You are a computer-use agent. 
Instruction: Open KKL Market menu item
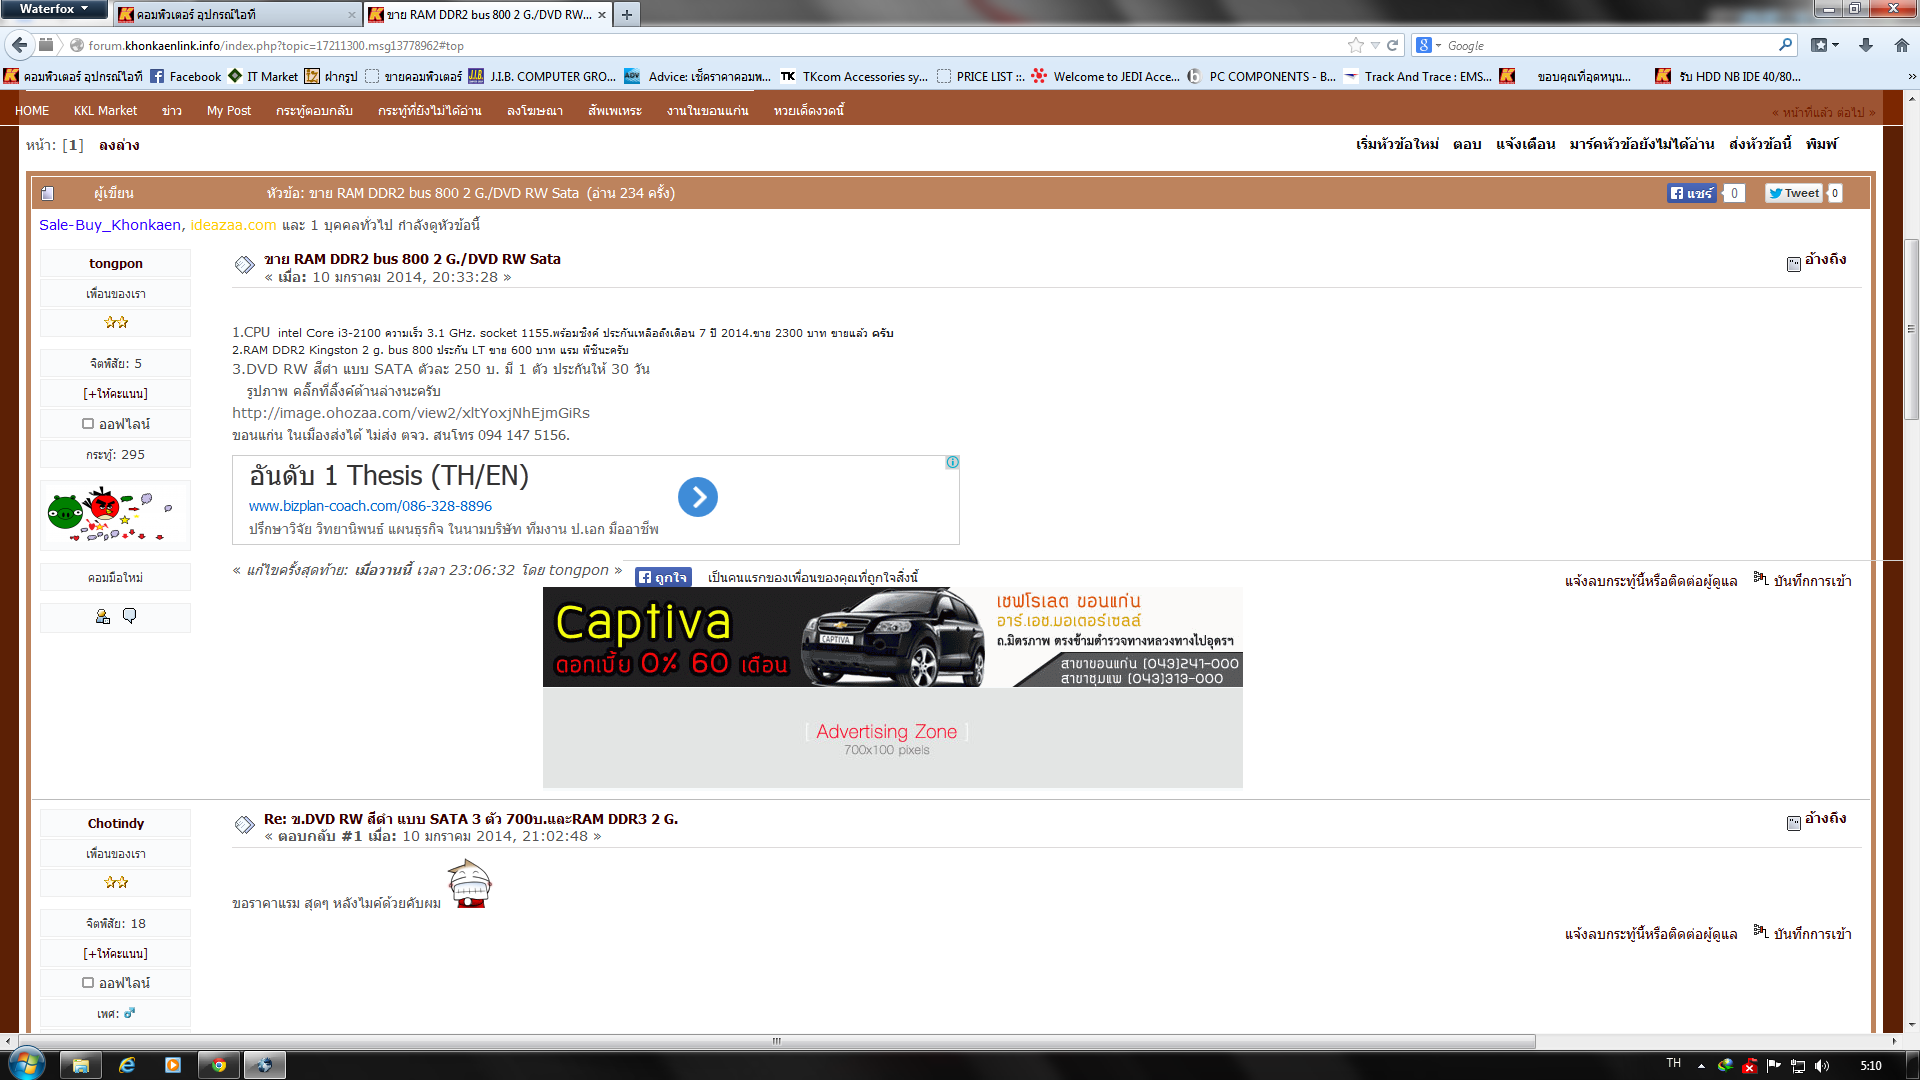[x=105, y=110]
